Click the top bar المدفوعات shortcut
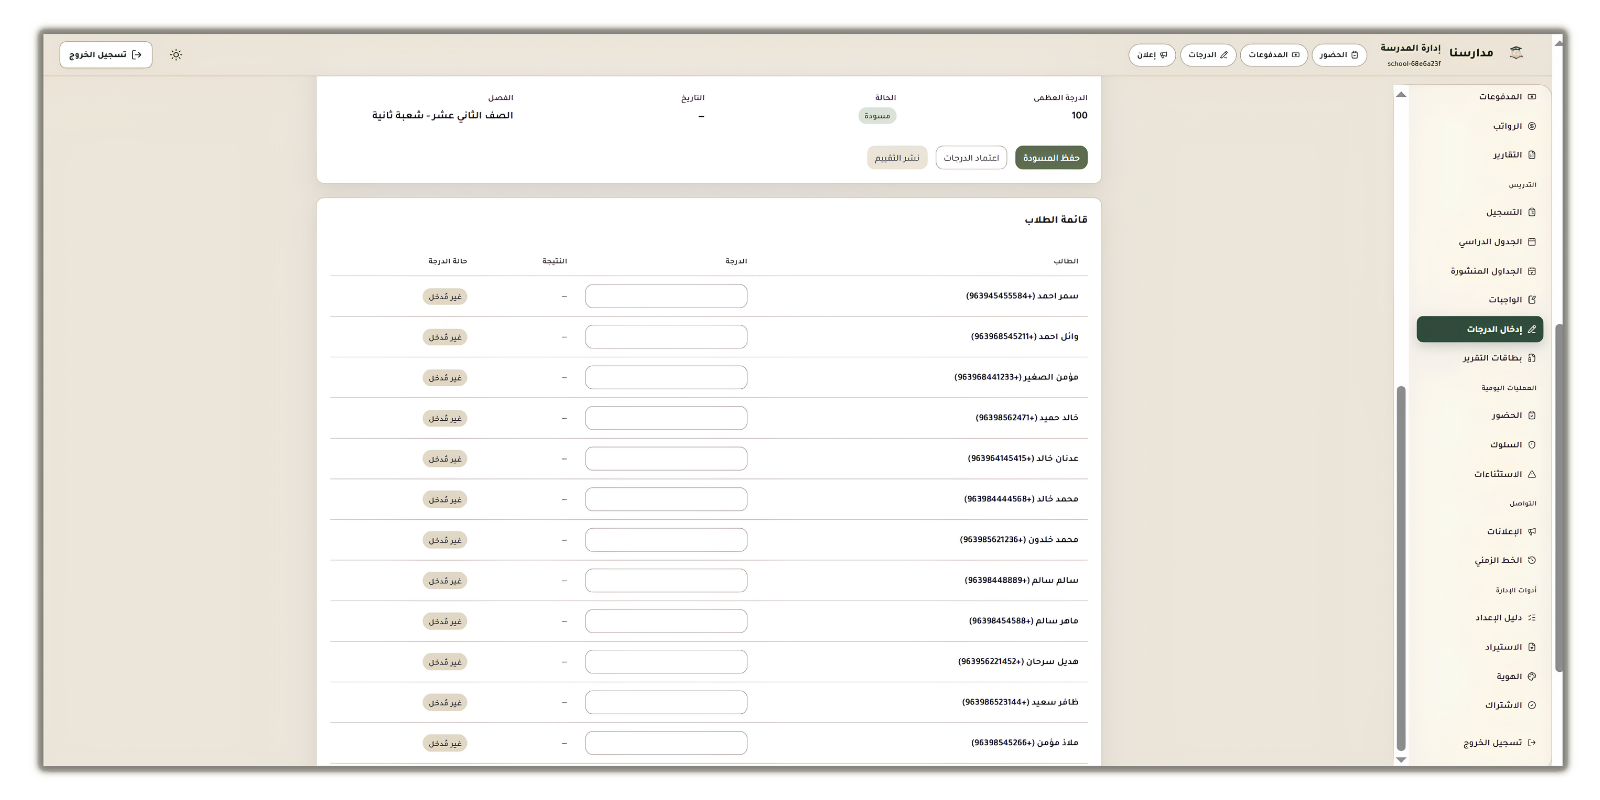 coord(1274,55)
